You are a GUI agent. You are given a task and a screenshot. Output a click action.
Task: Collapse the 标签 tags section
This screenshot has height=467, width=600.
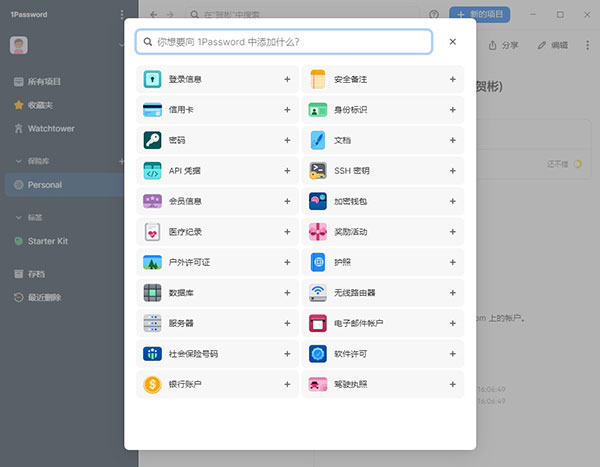[x=18, y=217]
